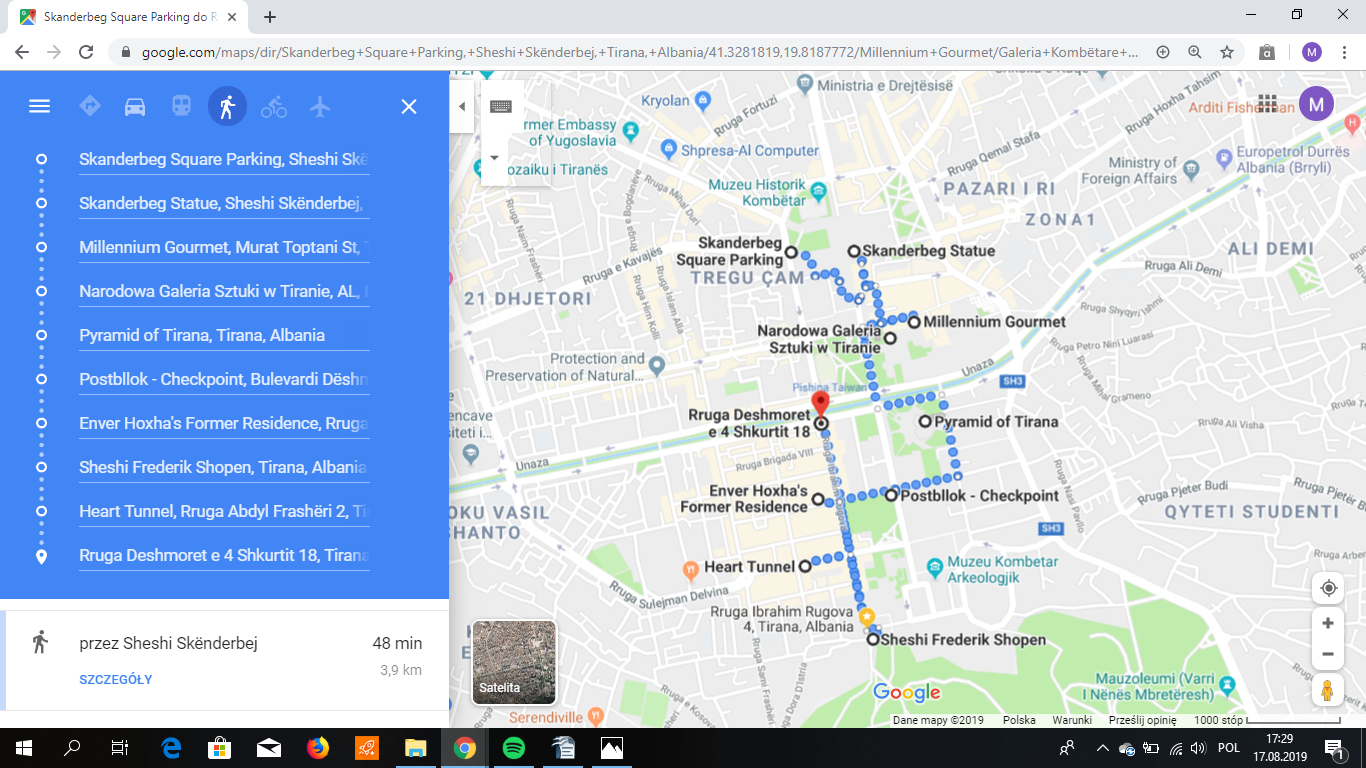Close the directions panel
1366x768 pixels.
pos(409,106)
